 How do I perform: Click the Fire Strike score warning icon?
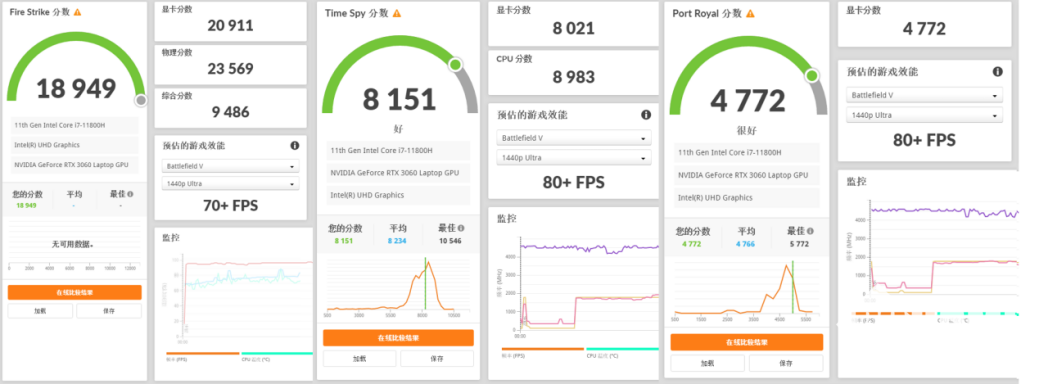pos(78,13)
